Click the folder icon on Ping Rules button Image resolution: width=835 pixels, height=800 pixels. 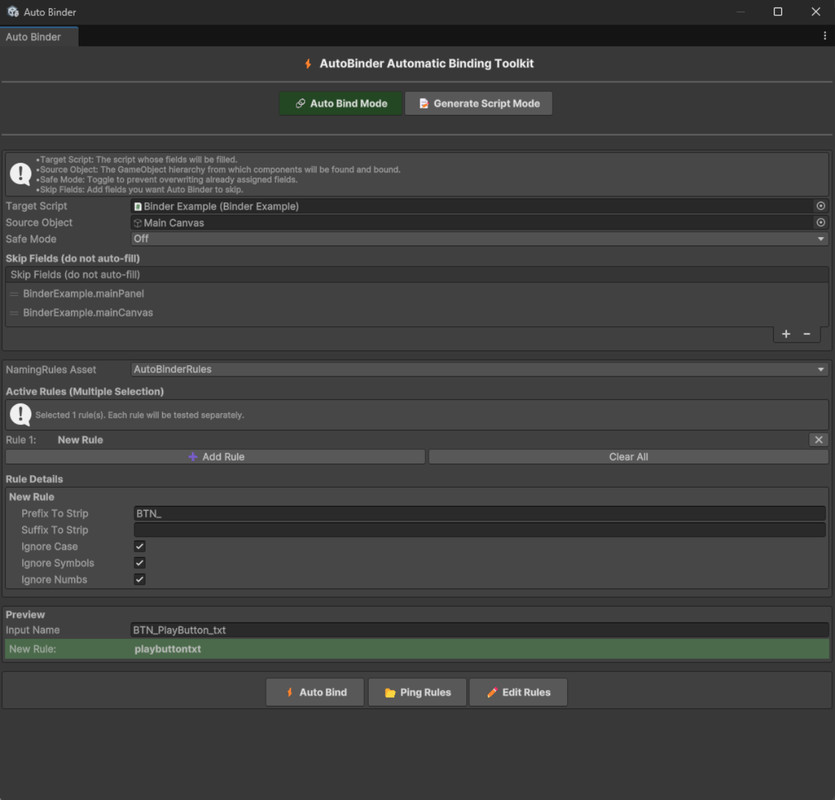pos(390,691)
